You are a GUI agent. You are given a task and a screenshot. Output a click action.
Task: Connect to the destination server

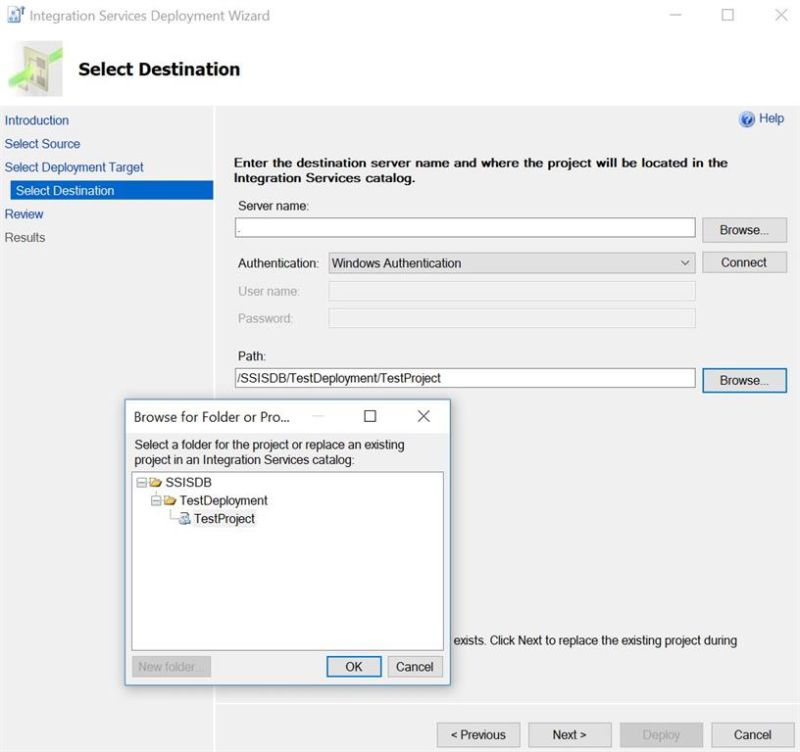pos(745,262)
